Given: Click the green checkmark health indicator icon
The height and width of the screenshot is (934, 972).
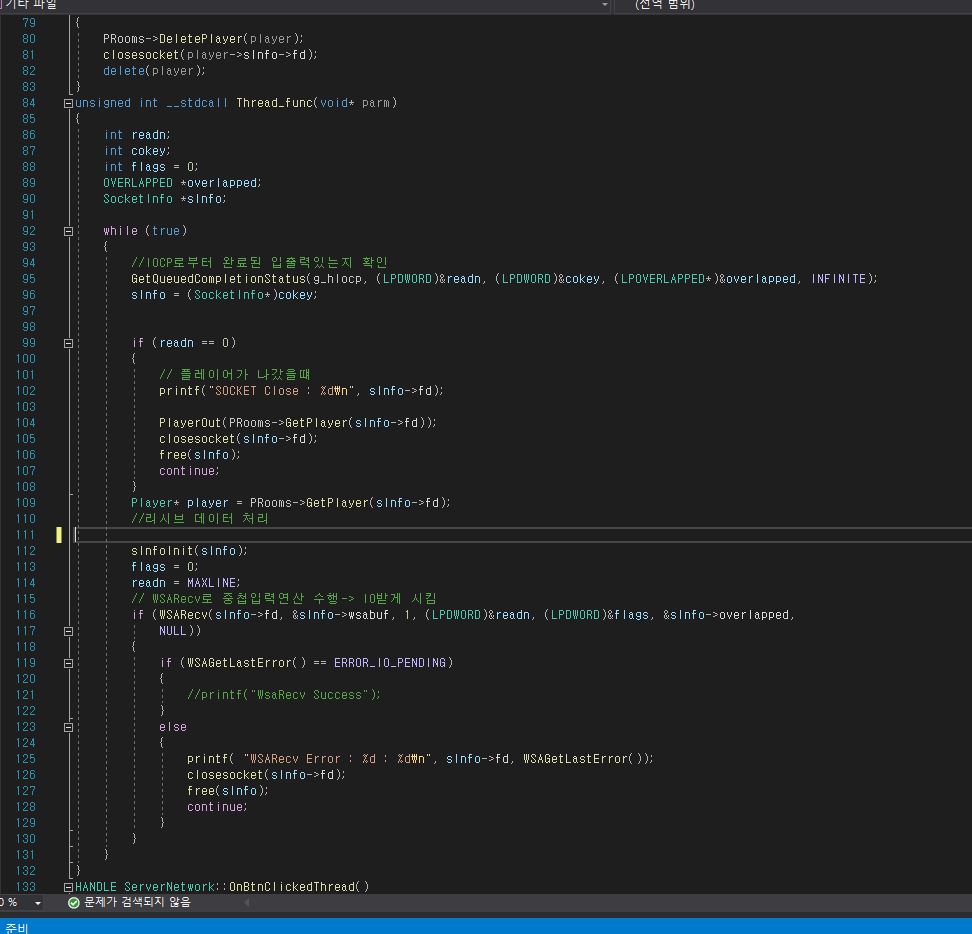Looking at the screenshot, I should click(73, 902).
